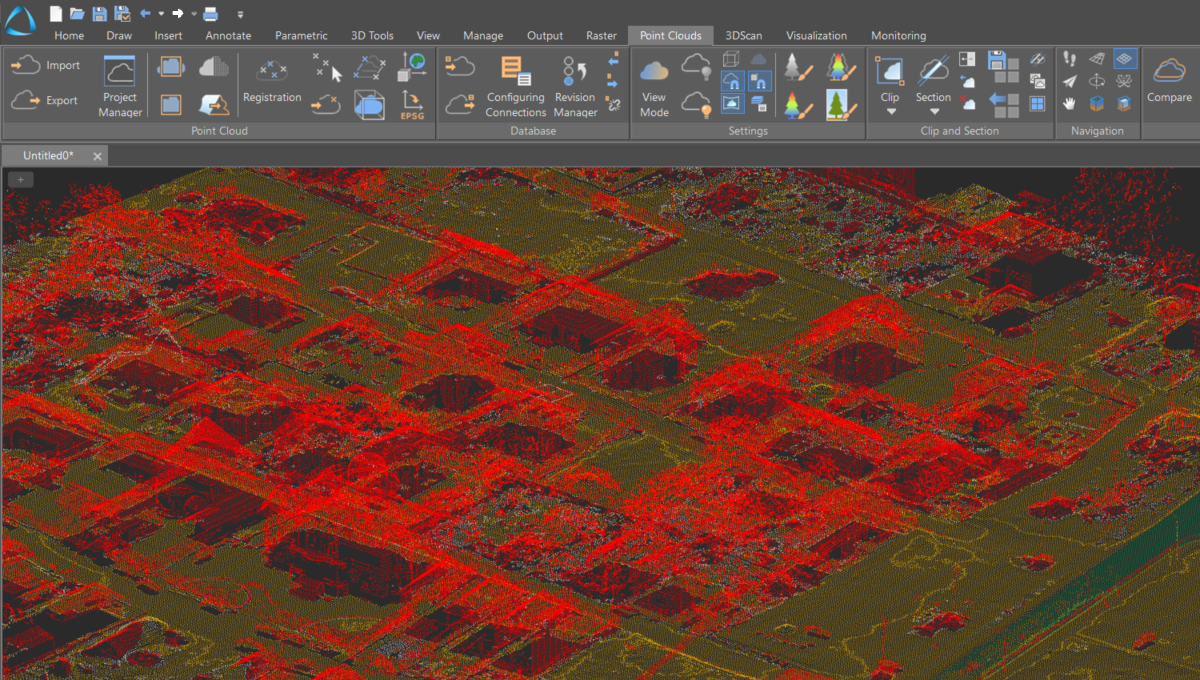The width and height of the screenshot is (1200, 680).
Task: Open the Visualization ribbon tab
Action: pos(816,35)
